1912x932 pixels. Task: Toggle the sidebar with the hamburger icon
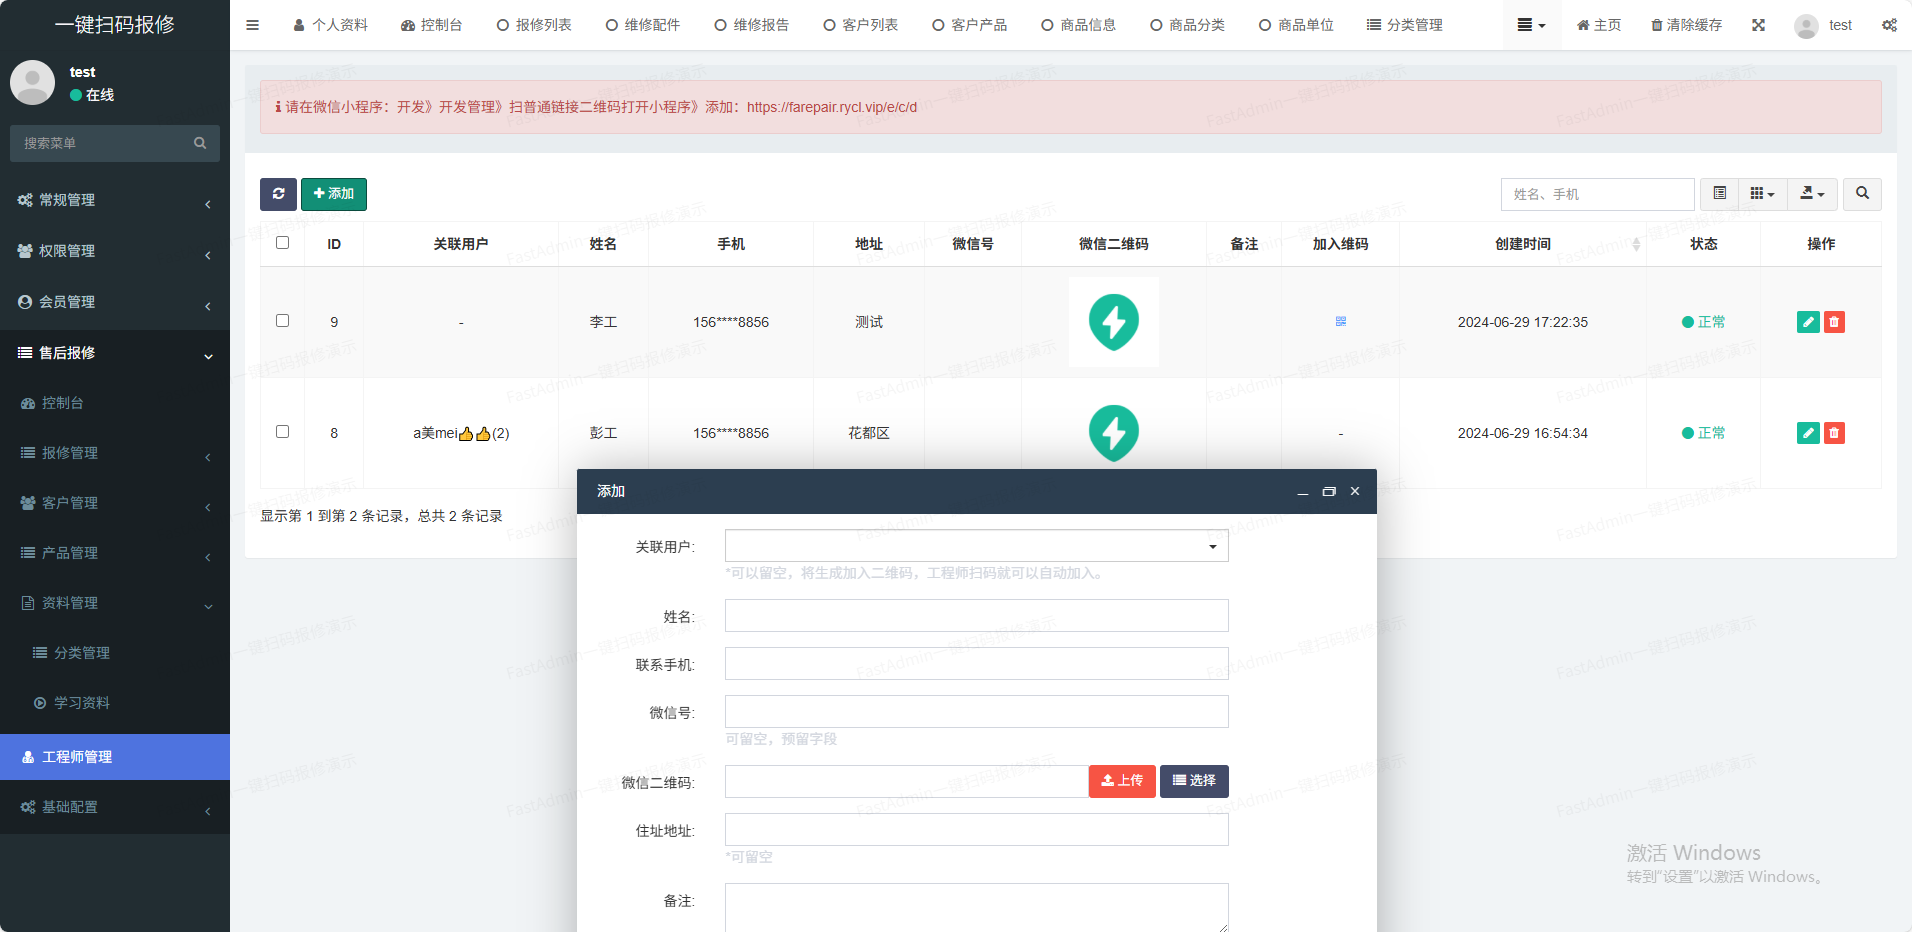pos(252,25)
